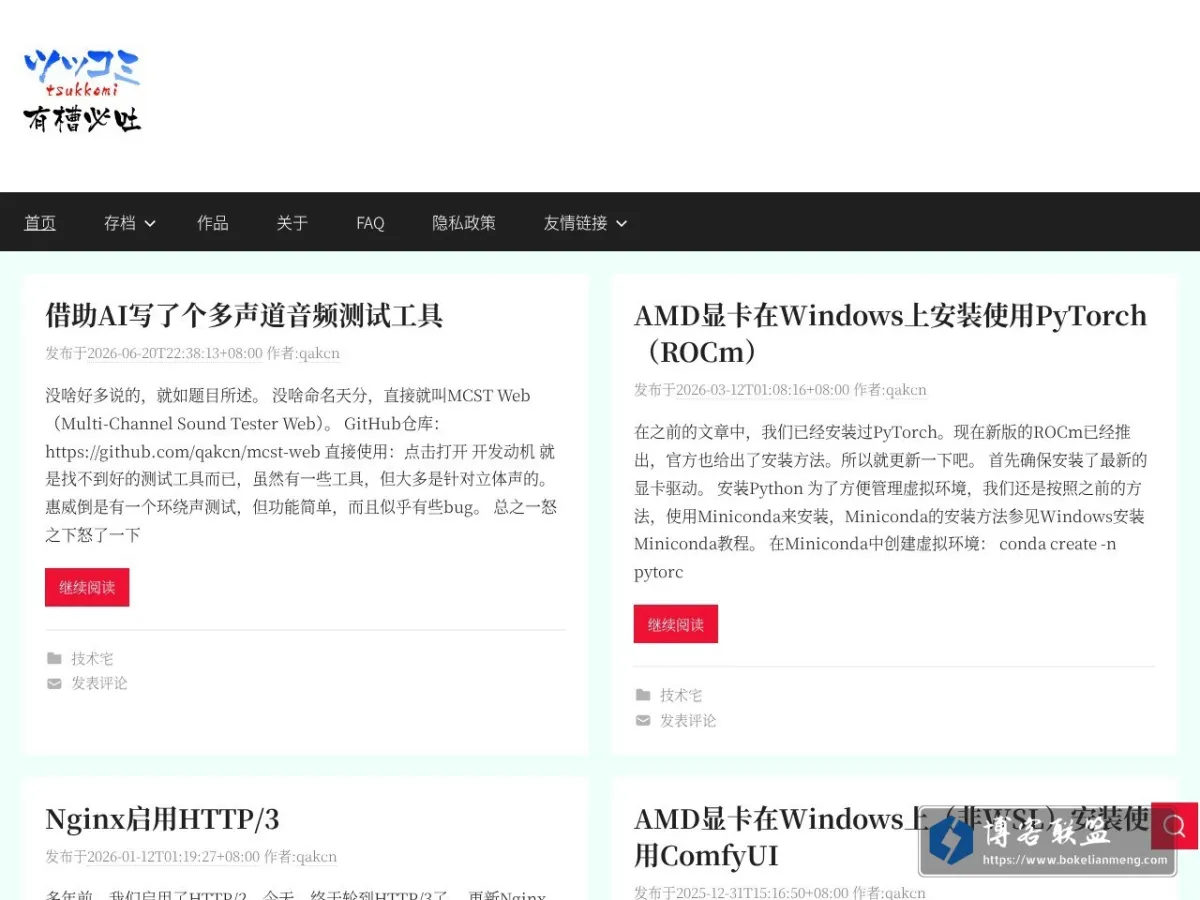Click 发表评论 under the PyTorch（ROCm） post

coord(688,720)
